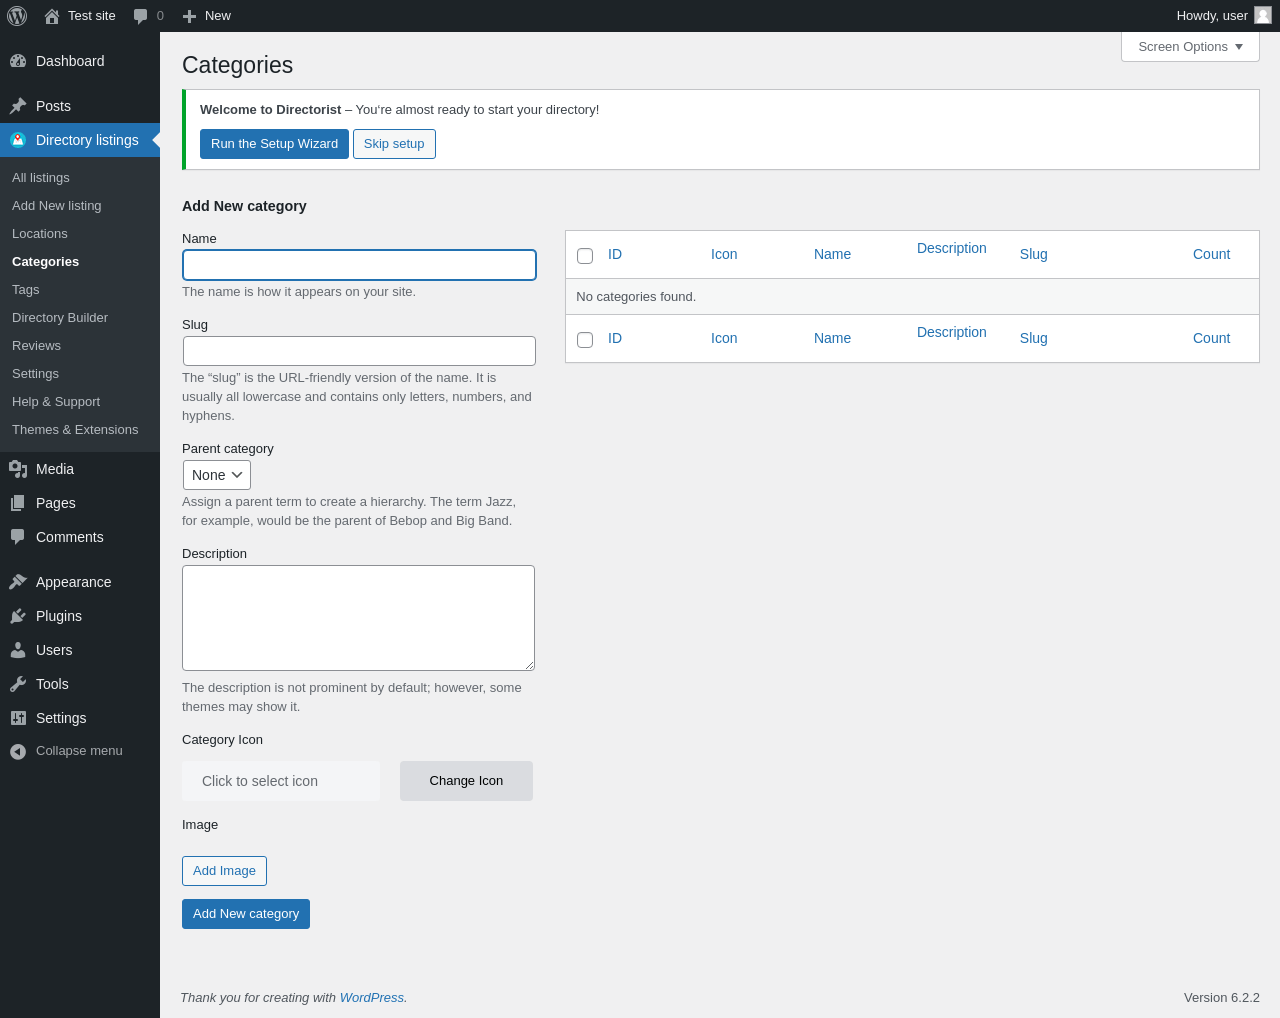Submit with Add New category button
Image resolution: width=1280 pixels, height=1018 pixels.
pos(246,914)
